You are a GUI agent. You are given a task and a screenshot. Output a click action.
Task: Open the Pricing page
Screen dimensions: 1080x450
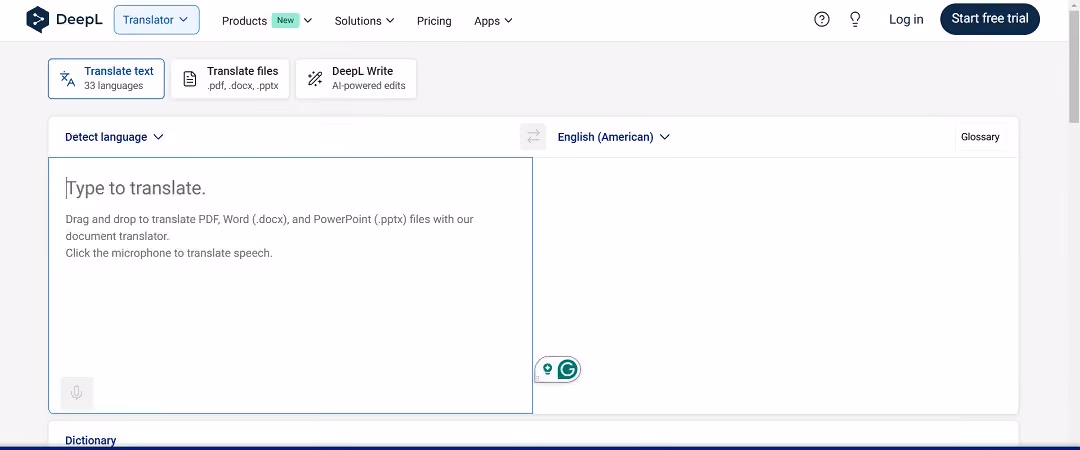tap(434, 21)
